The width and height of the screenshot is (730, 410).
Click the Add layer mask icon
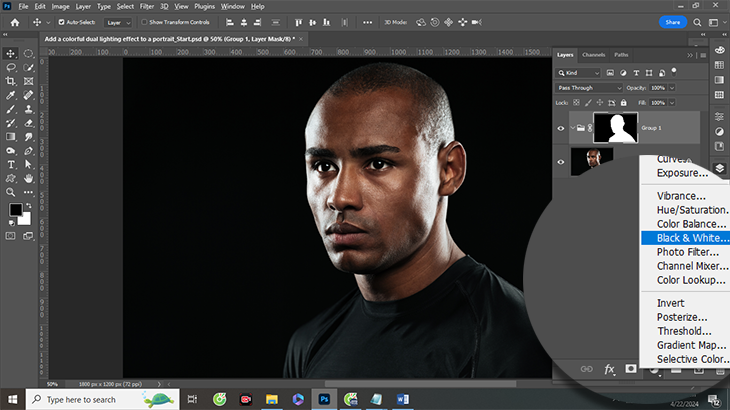coord(631,369)
